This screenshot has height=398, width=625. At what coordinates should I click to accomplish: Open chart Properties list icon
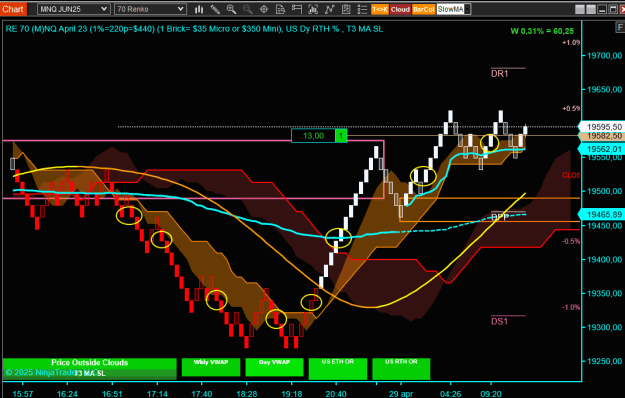click(362, 9)
